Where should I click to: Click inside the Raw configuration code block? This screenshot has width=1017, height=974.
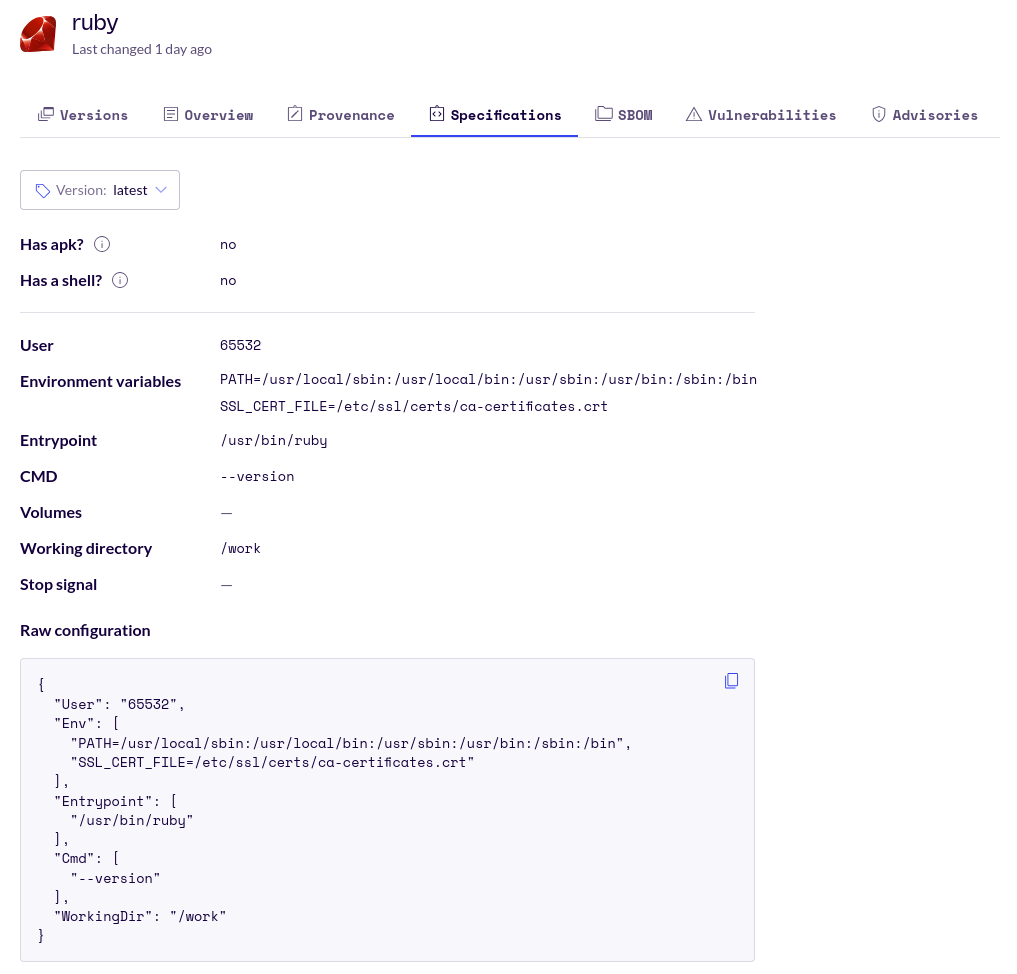(x=388, y=810)
